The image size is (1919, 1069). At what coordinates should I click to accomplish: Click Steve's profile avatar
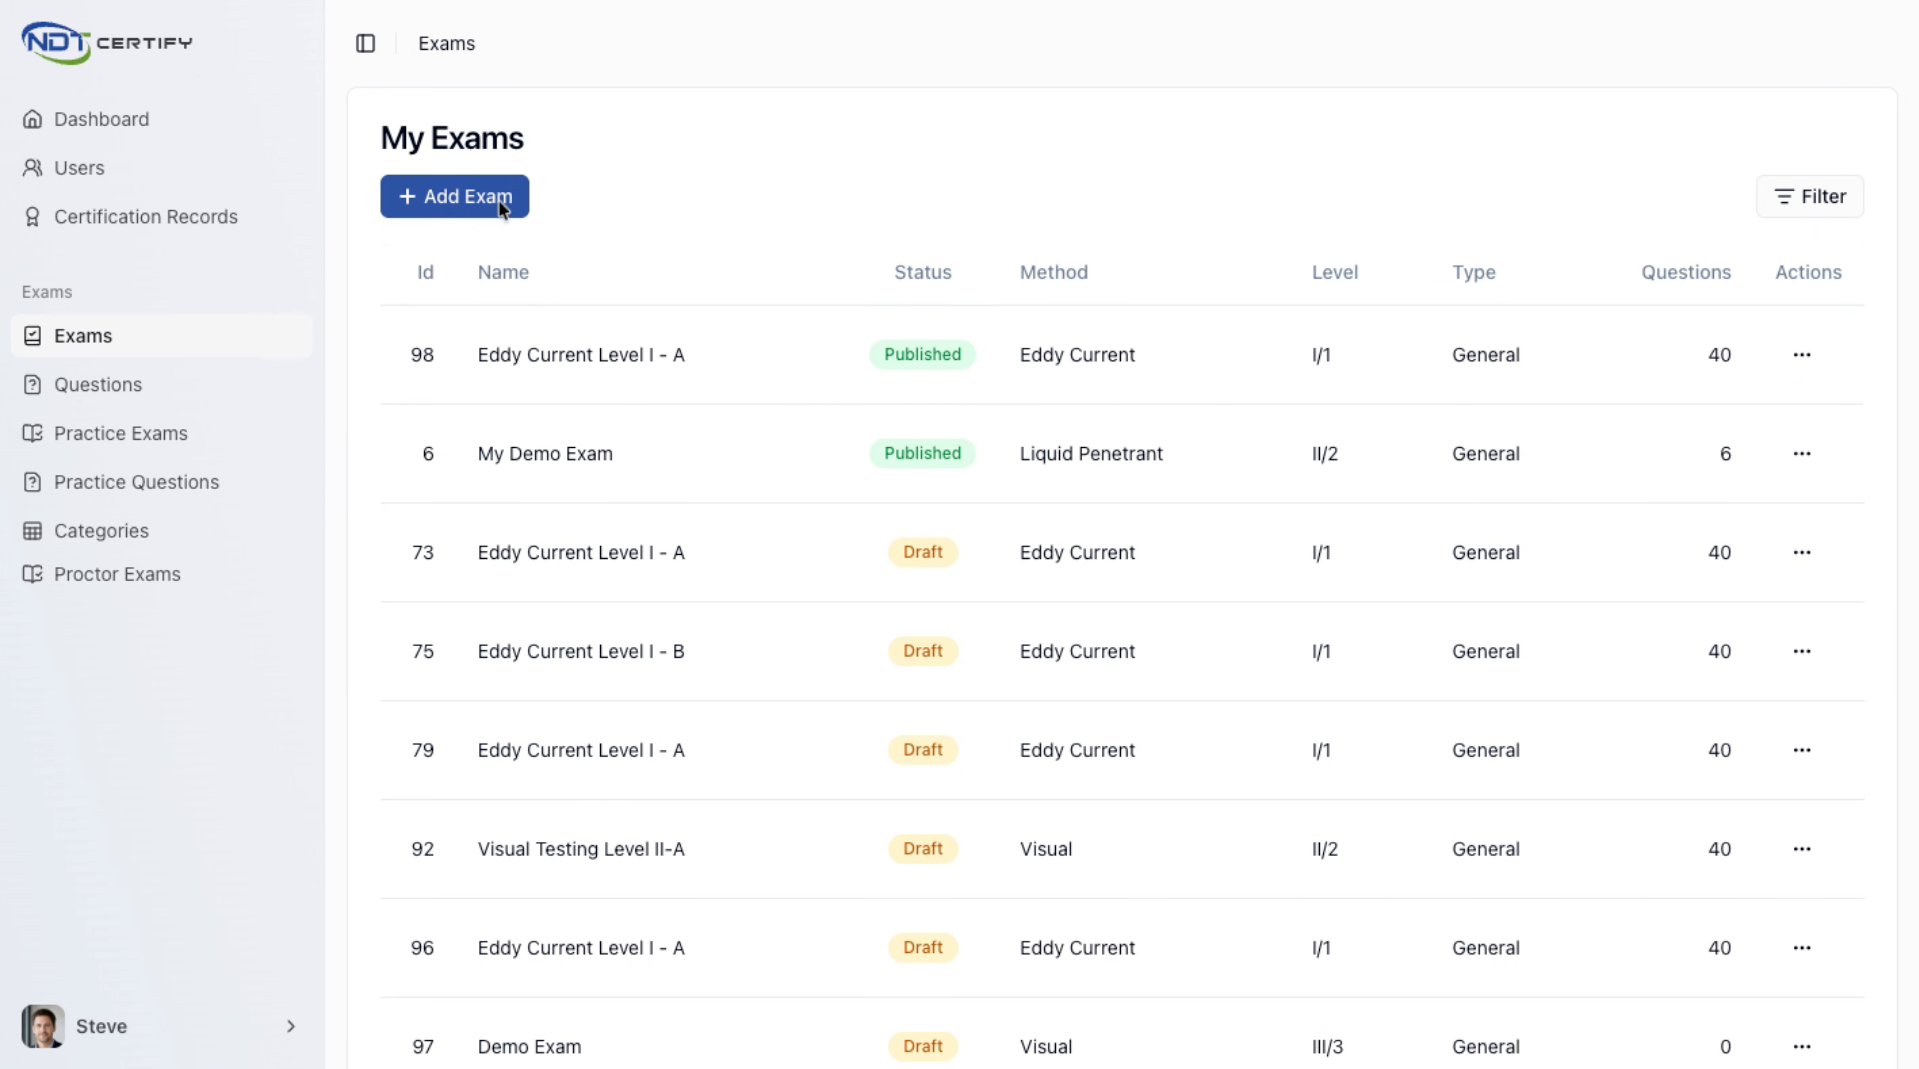point(43,1026)
